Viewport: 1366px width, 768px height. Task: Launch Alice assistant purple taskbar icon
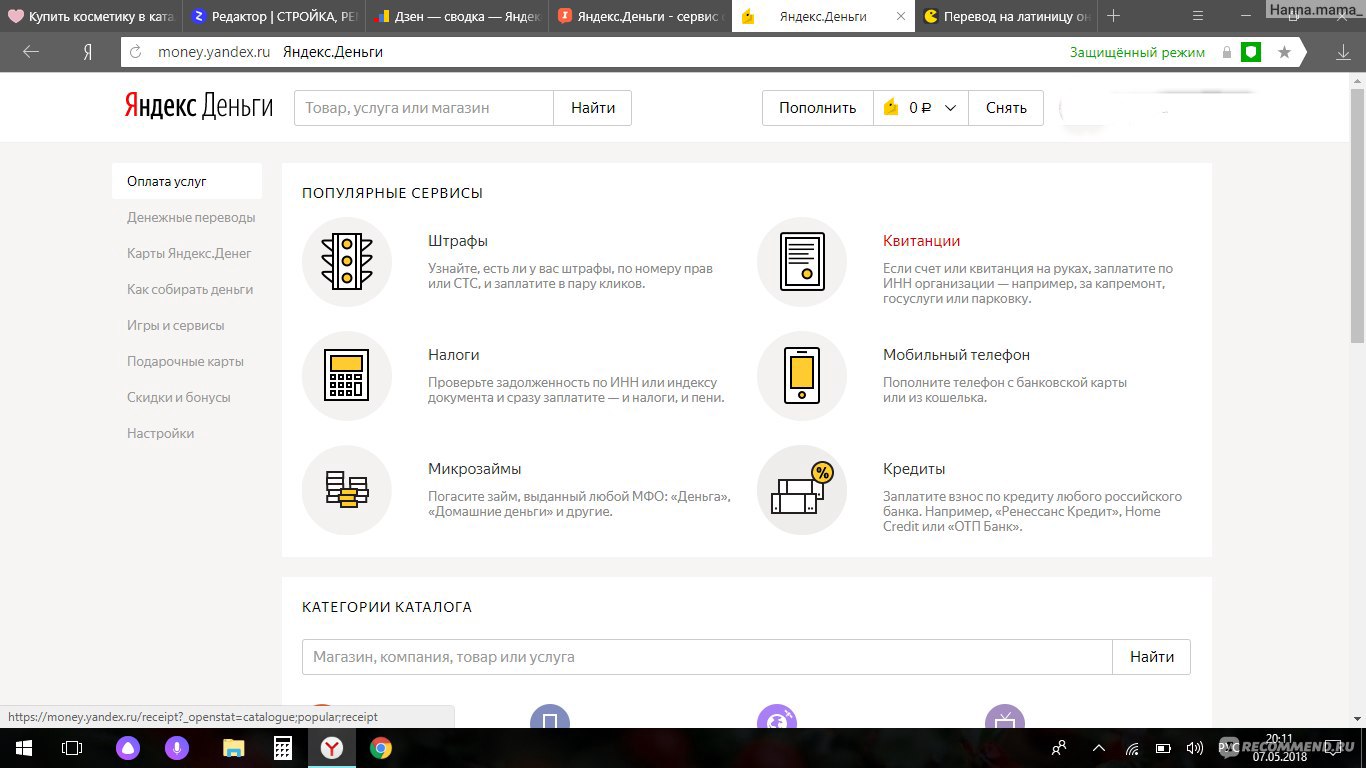(128, 748)
